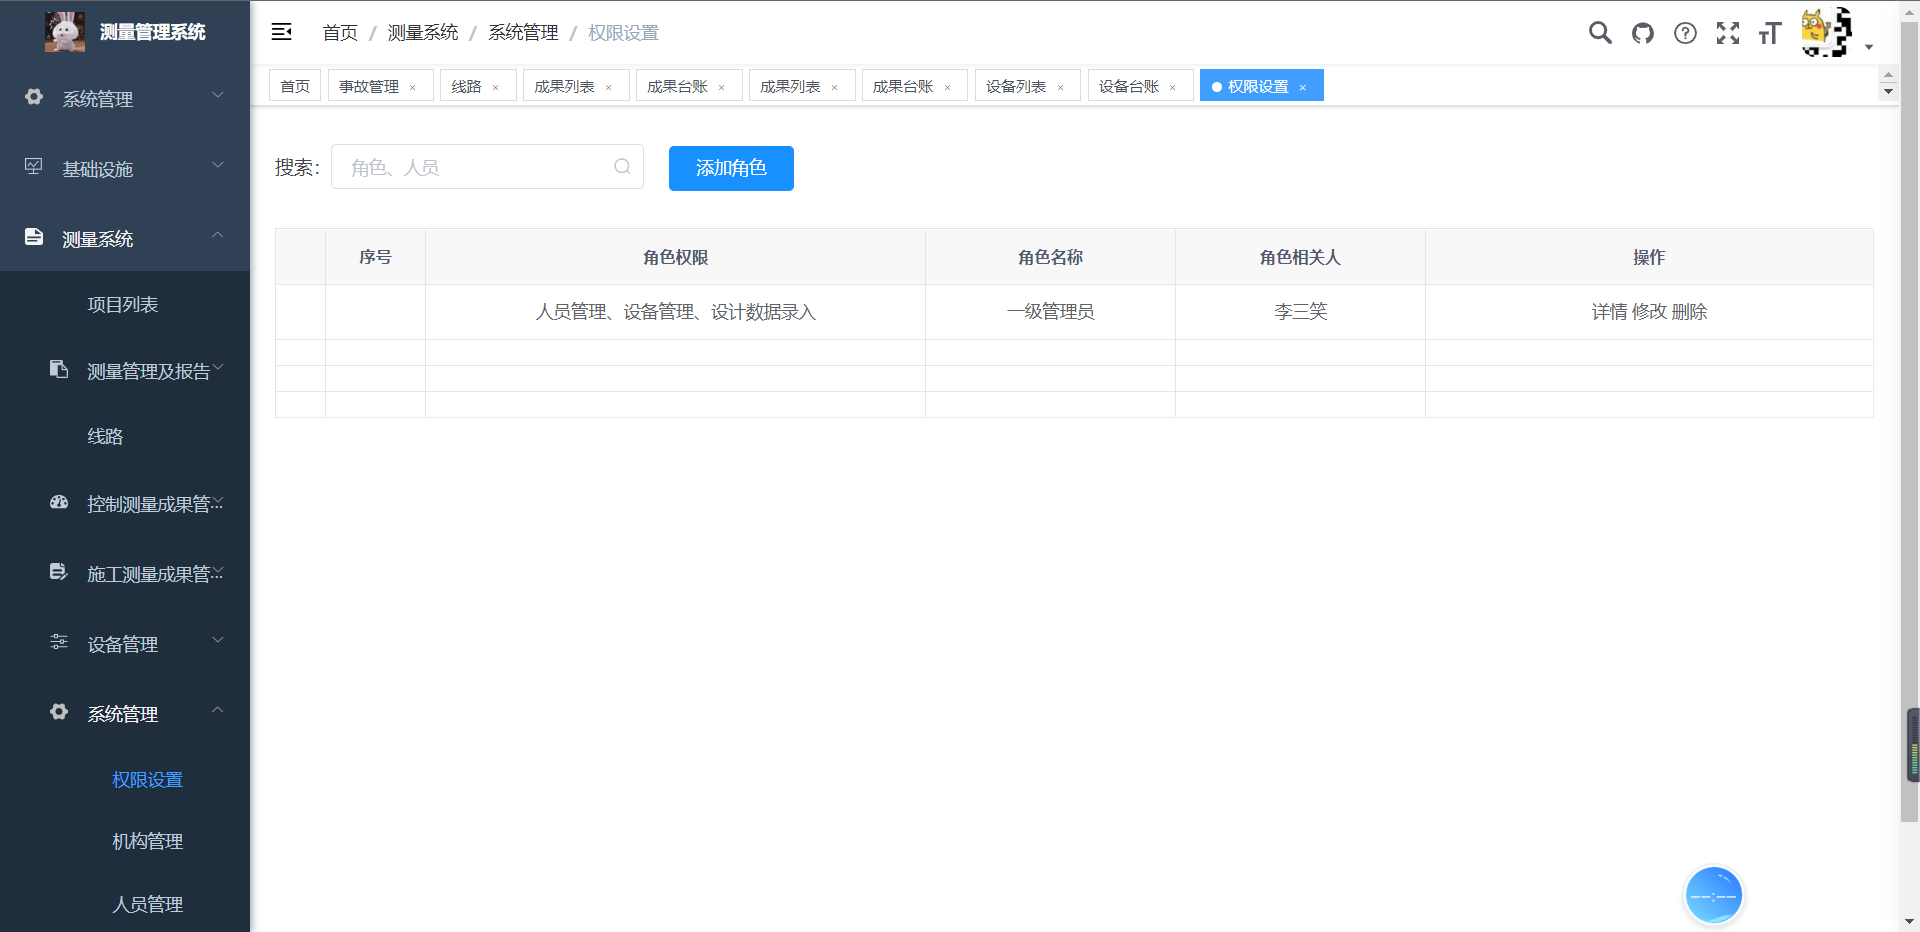1920x932 pixels.
Task: Click the 李三笑 cell
Action: tap(1301, 312)
